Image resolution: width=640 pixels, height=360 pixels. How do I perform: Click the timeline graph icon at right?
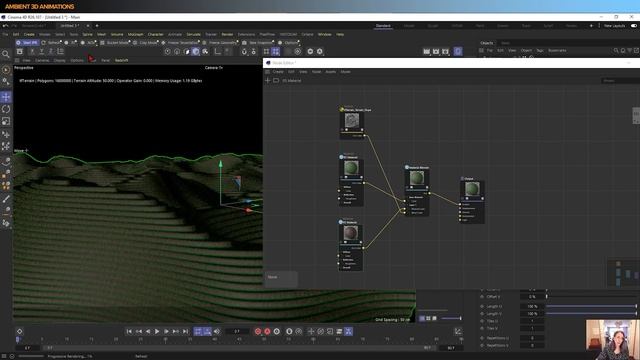458,331
